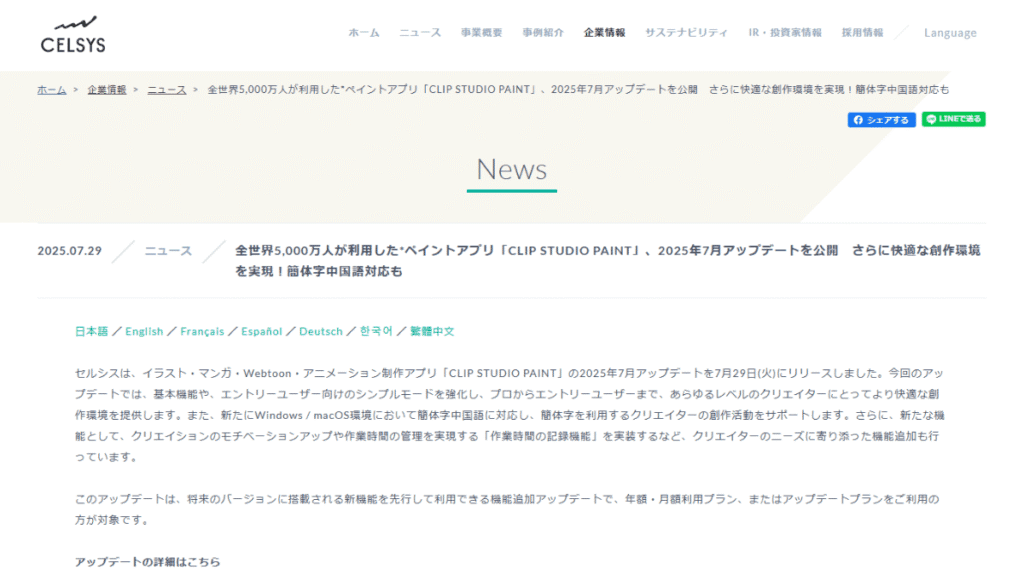Share the article on Facebook

882,120
